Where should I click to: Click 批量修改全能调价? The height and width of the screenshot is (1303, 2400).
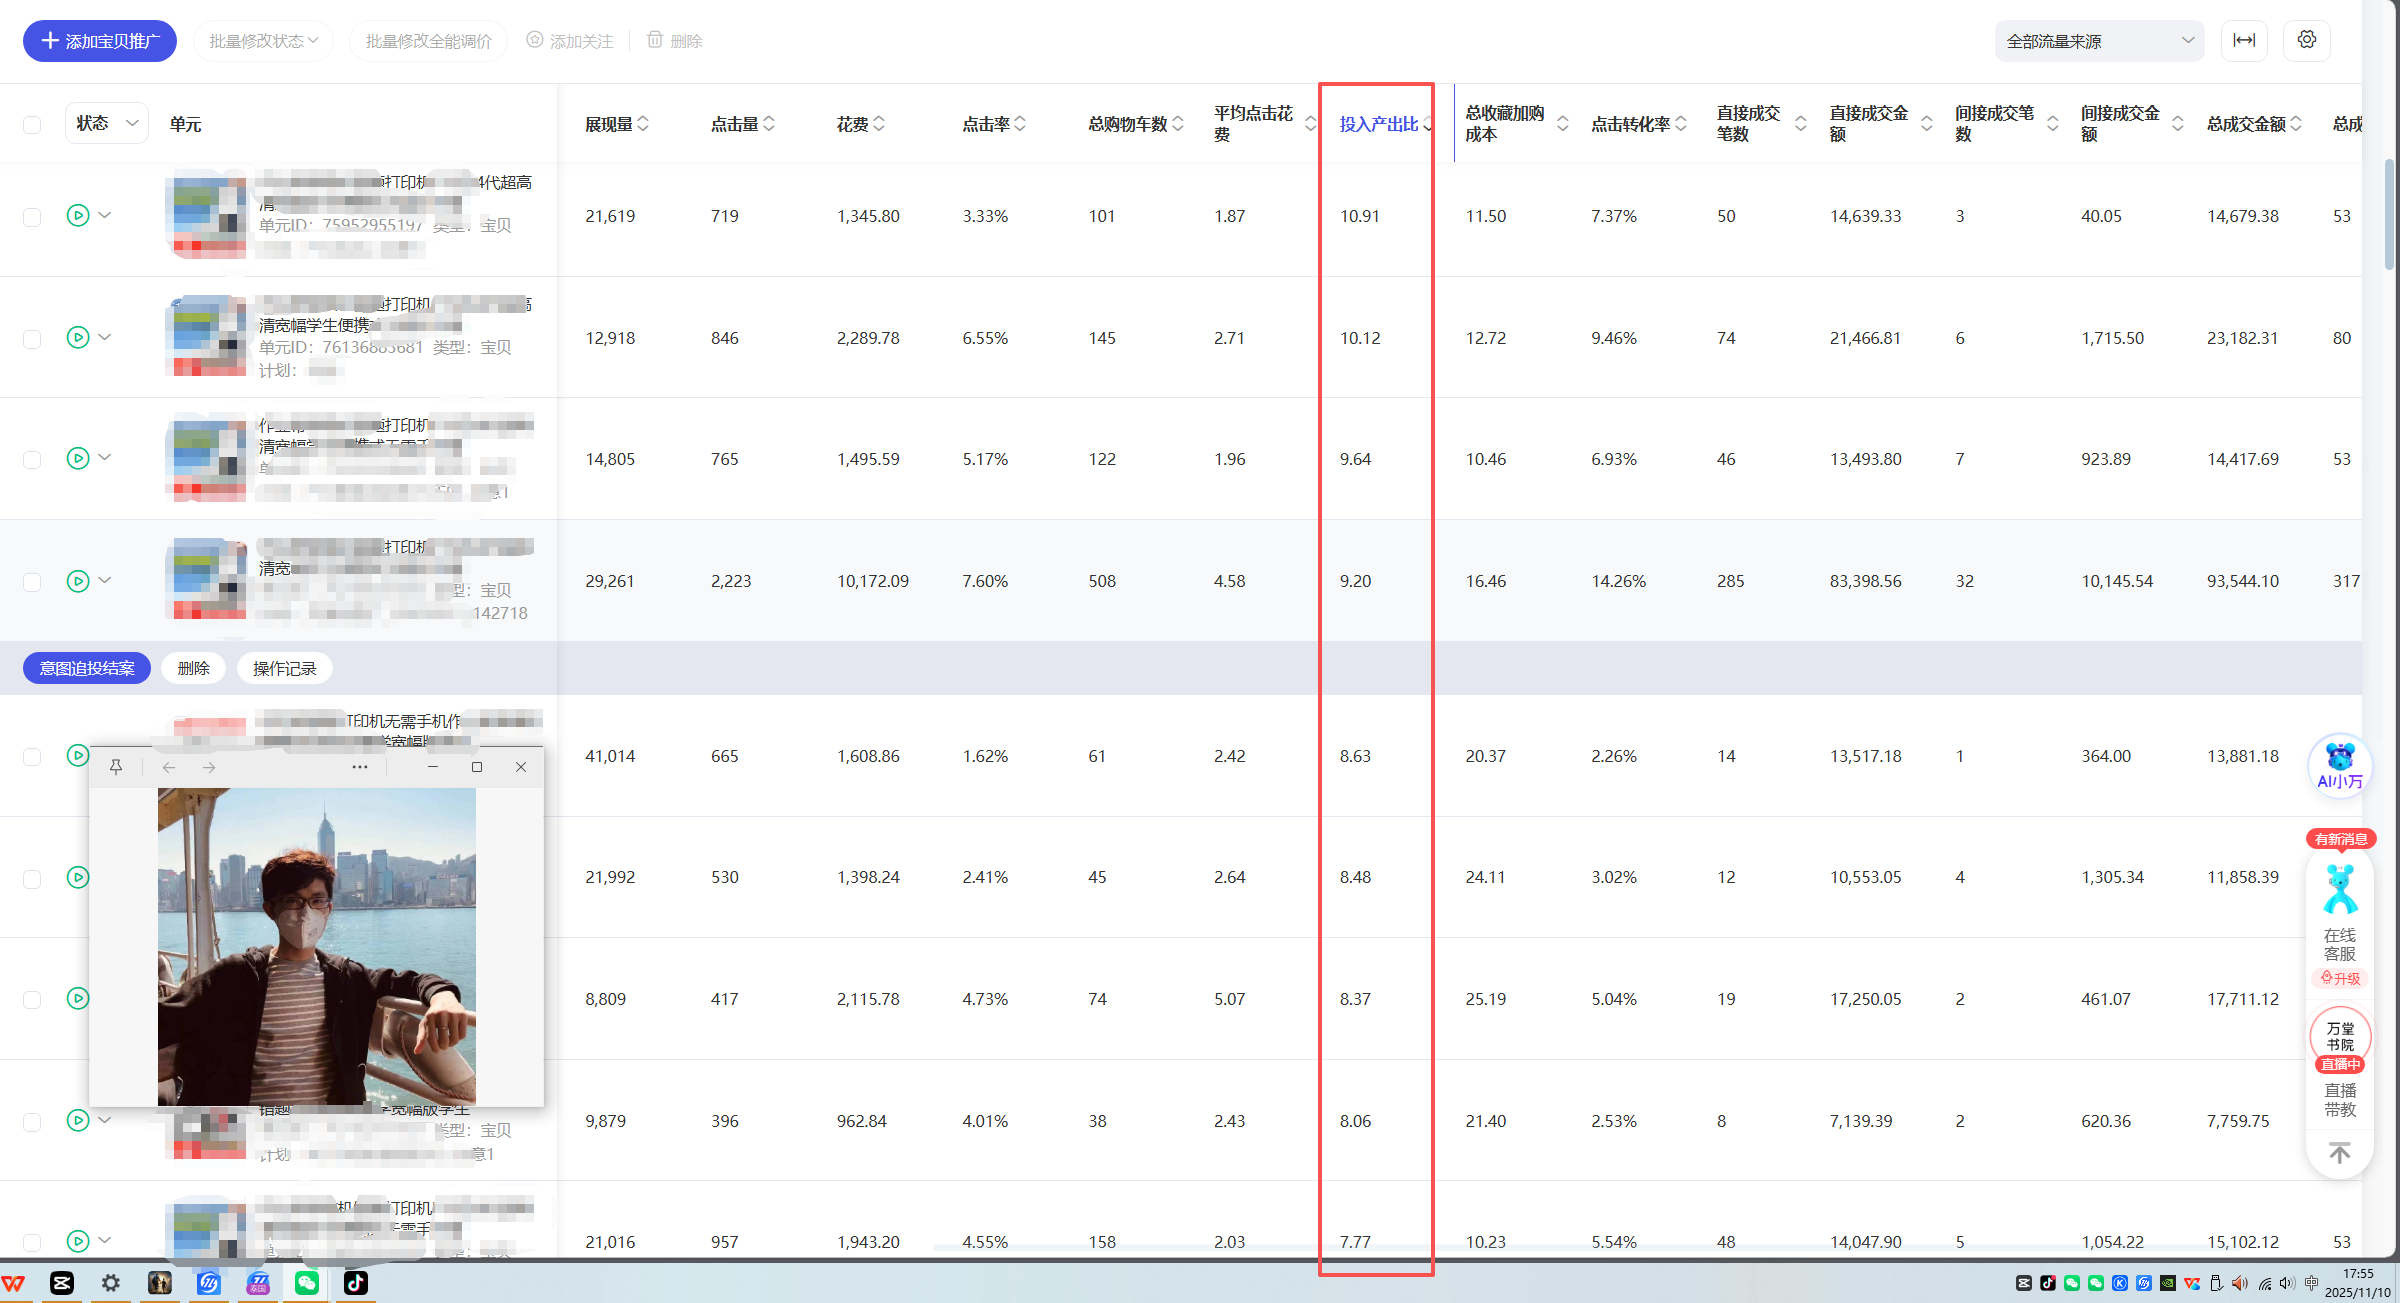click(428, 41)
